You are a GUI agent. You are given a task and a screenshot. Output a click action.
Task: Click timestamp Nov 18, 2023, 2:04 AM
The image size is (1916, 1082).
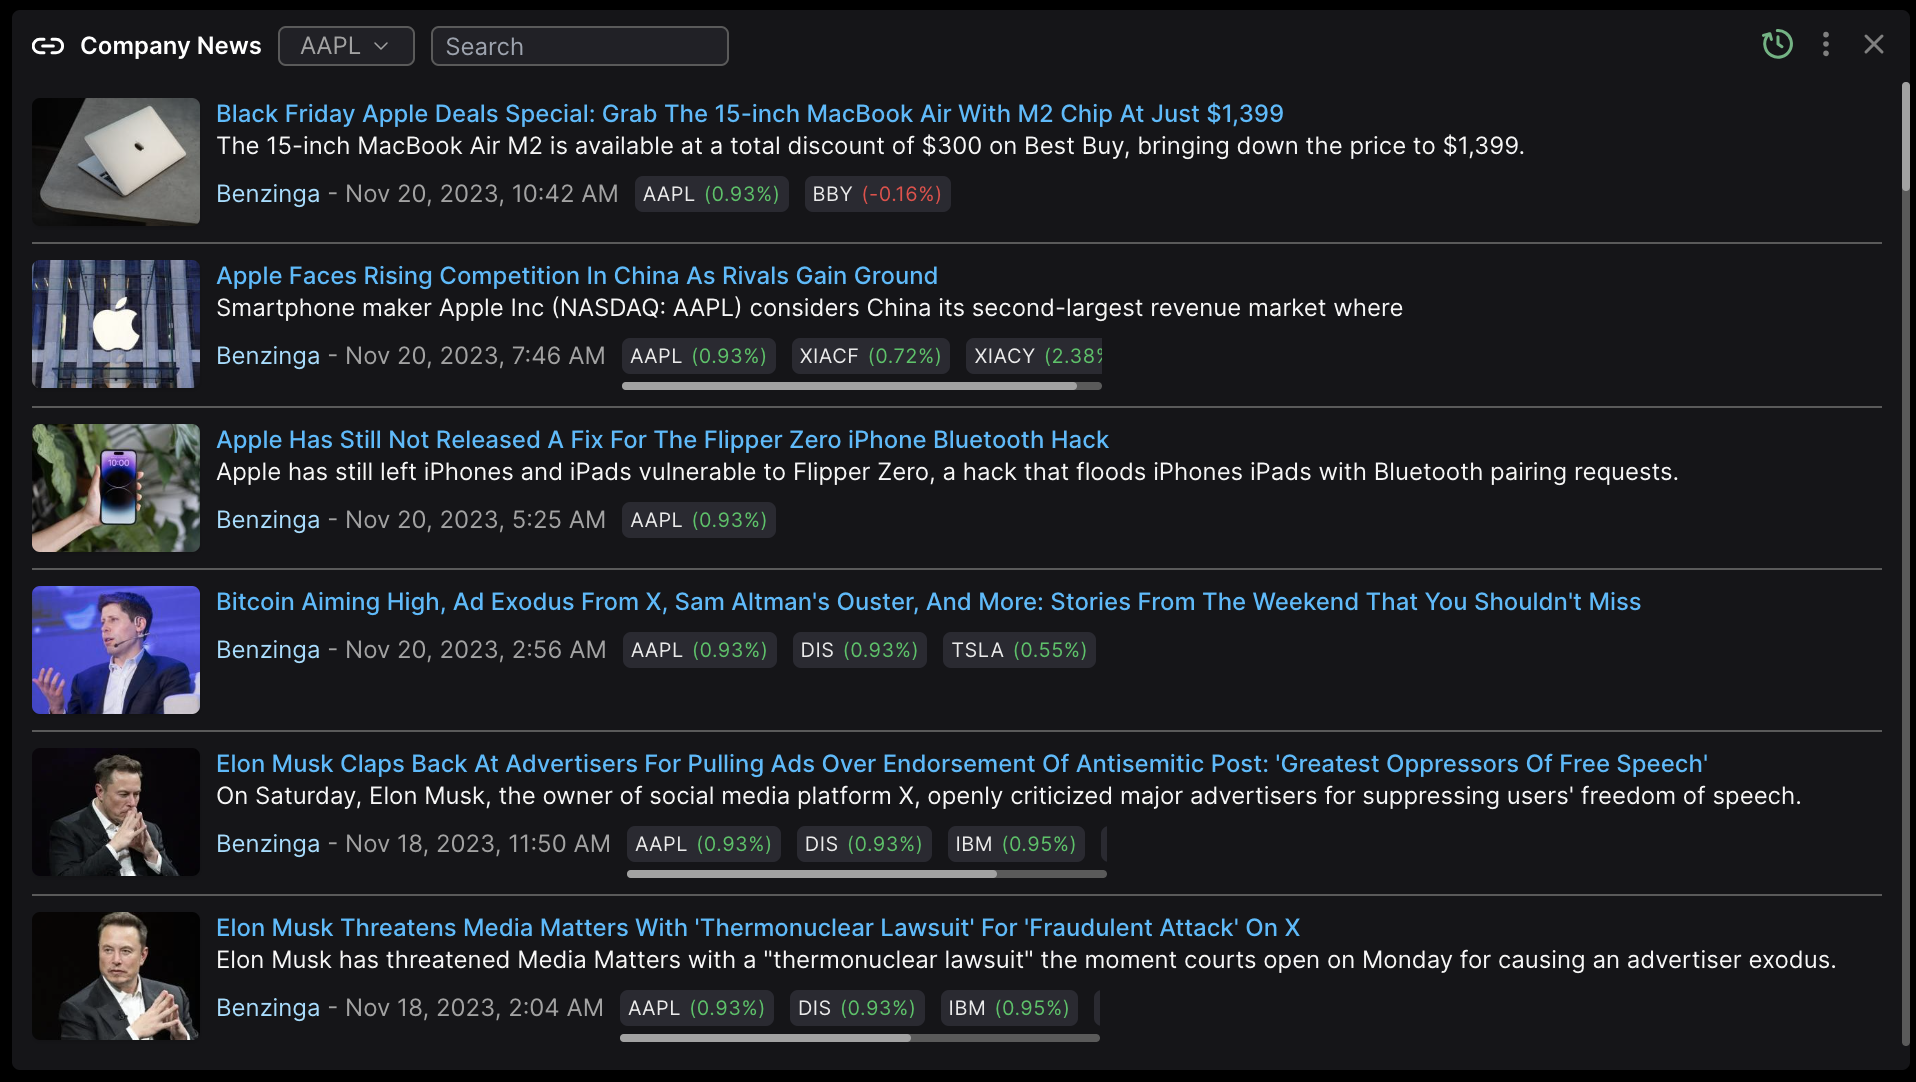474,1008
